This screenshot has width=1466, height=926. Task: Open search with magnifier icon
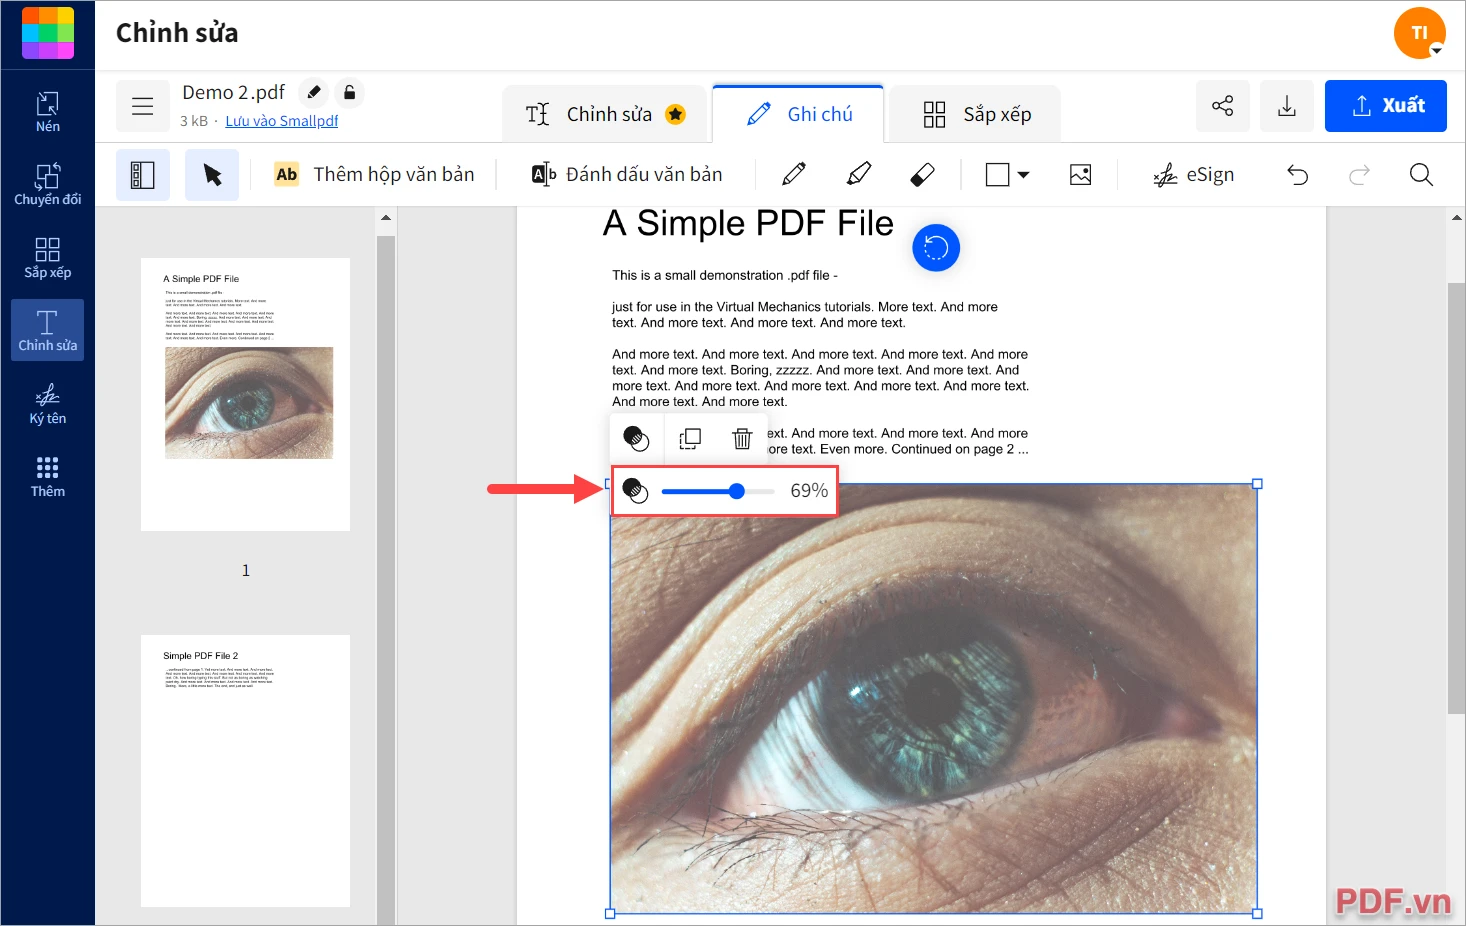pos(1421,175)
